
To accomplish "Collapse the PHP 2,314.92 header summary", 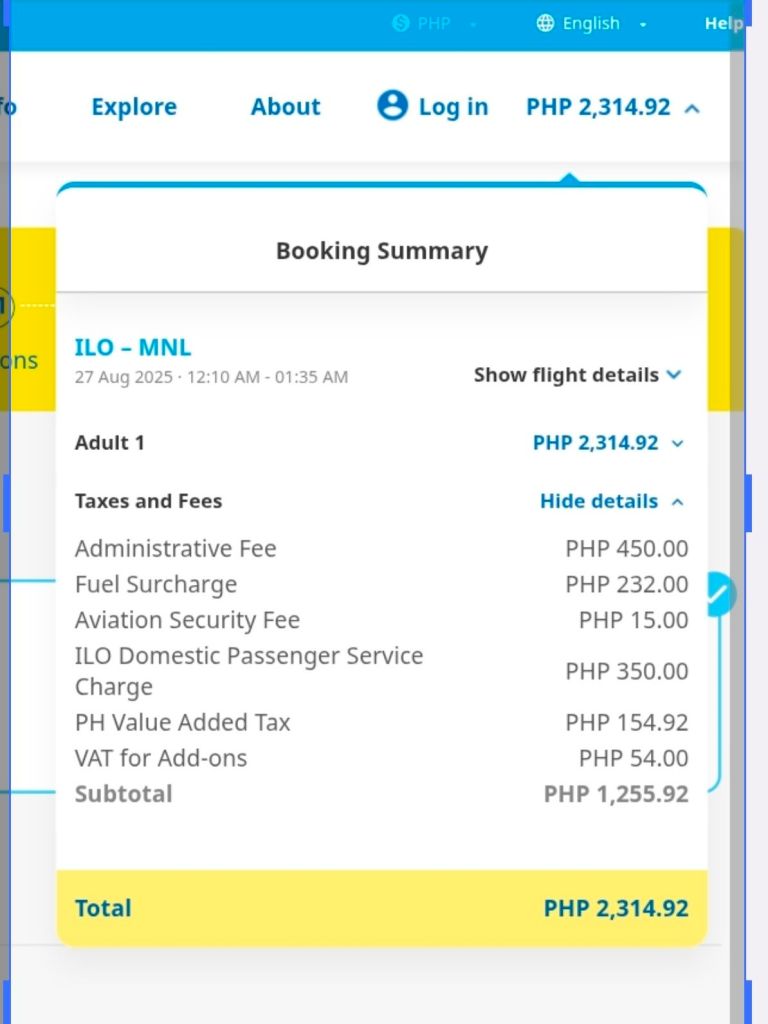I will tap(599, 107).
